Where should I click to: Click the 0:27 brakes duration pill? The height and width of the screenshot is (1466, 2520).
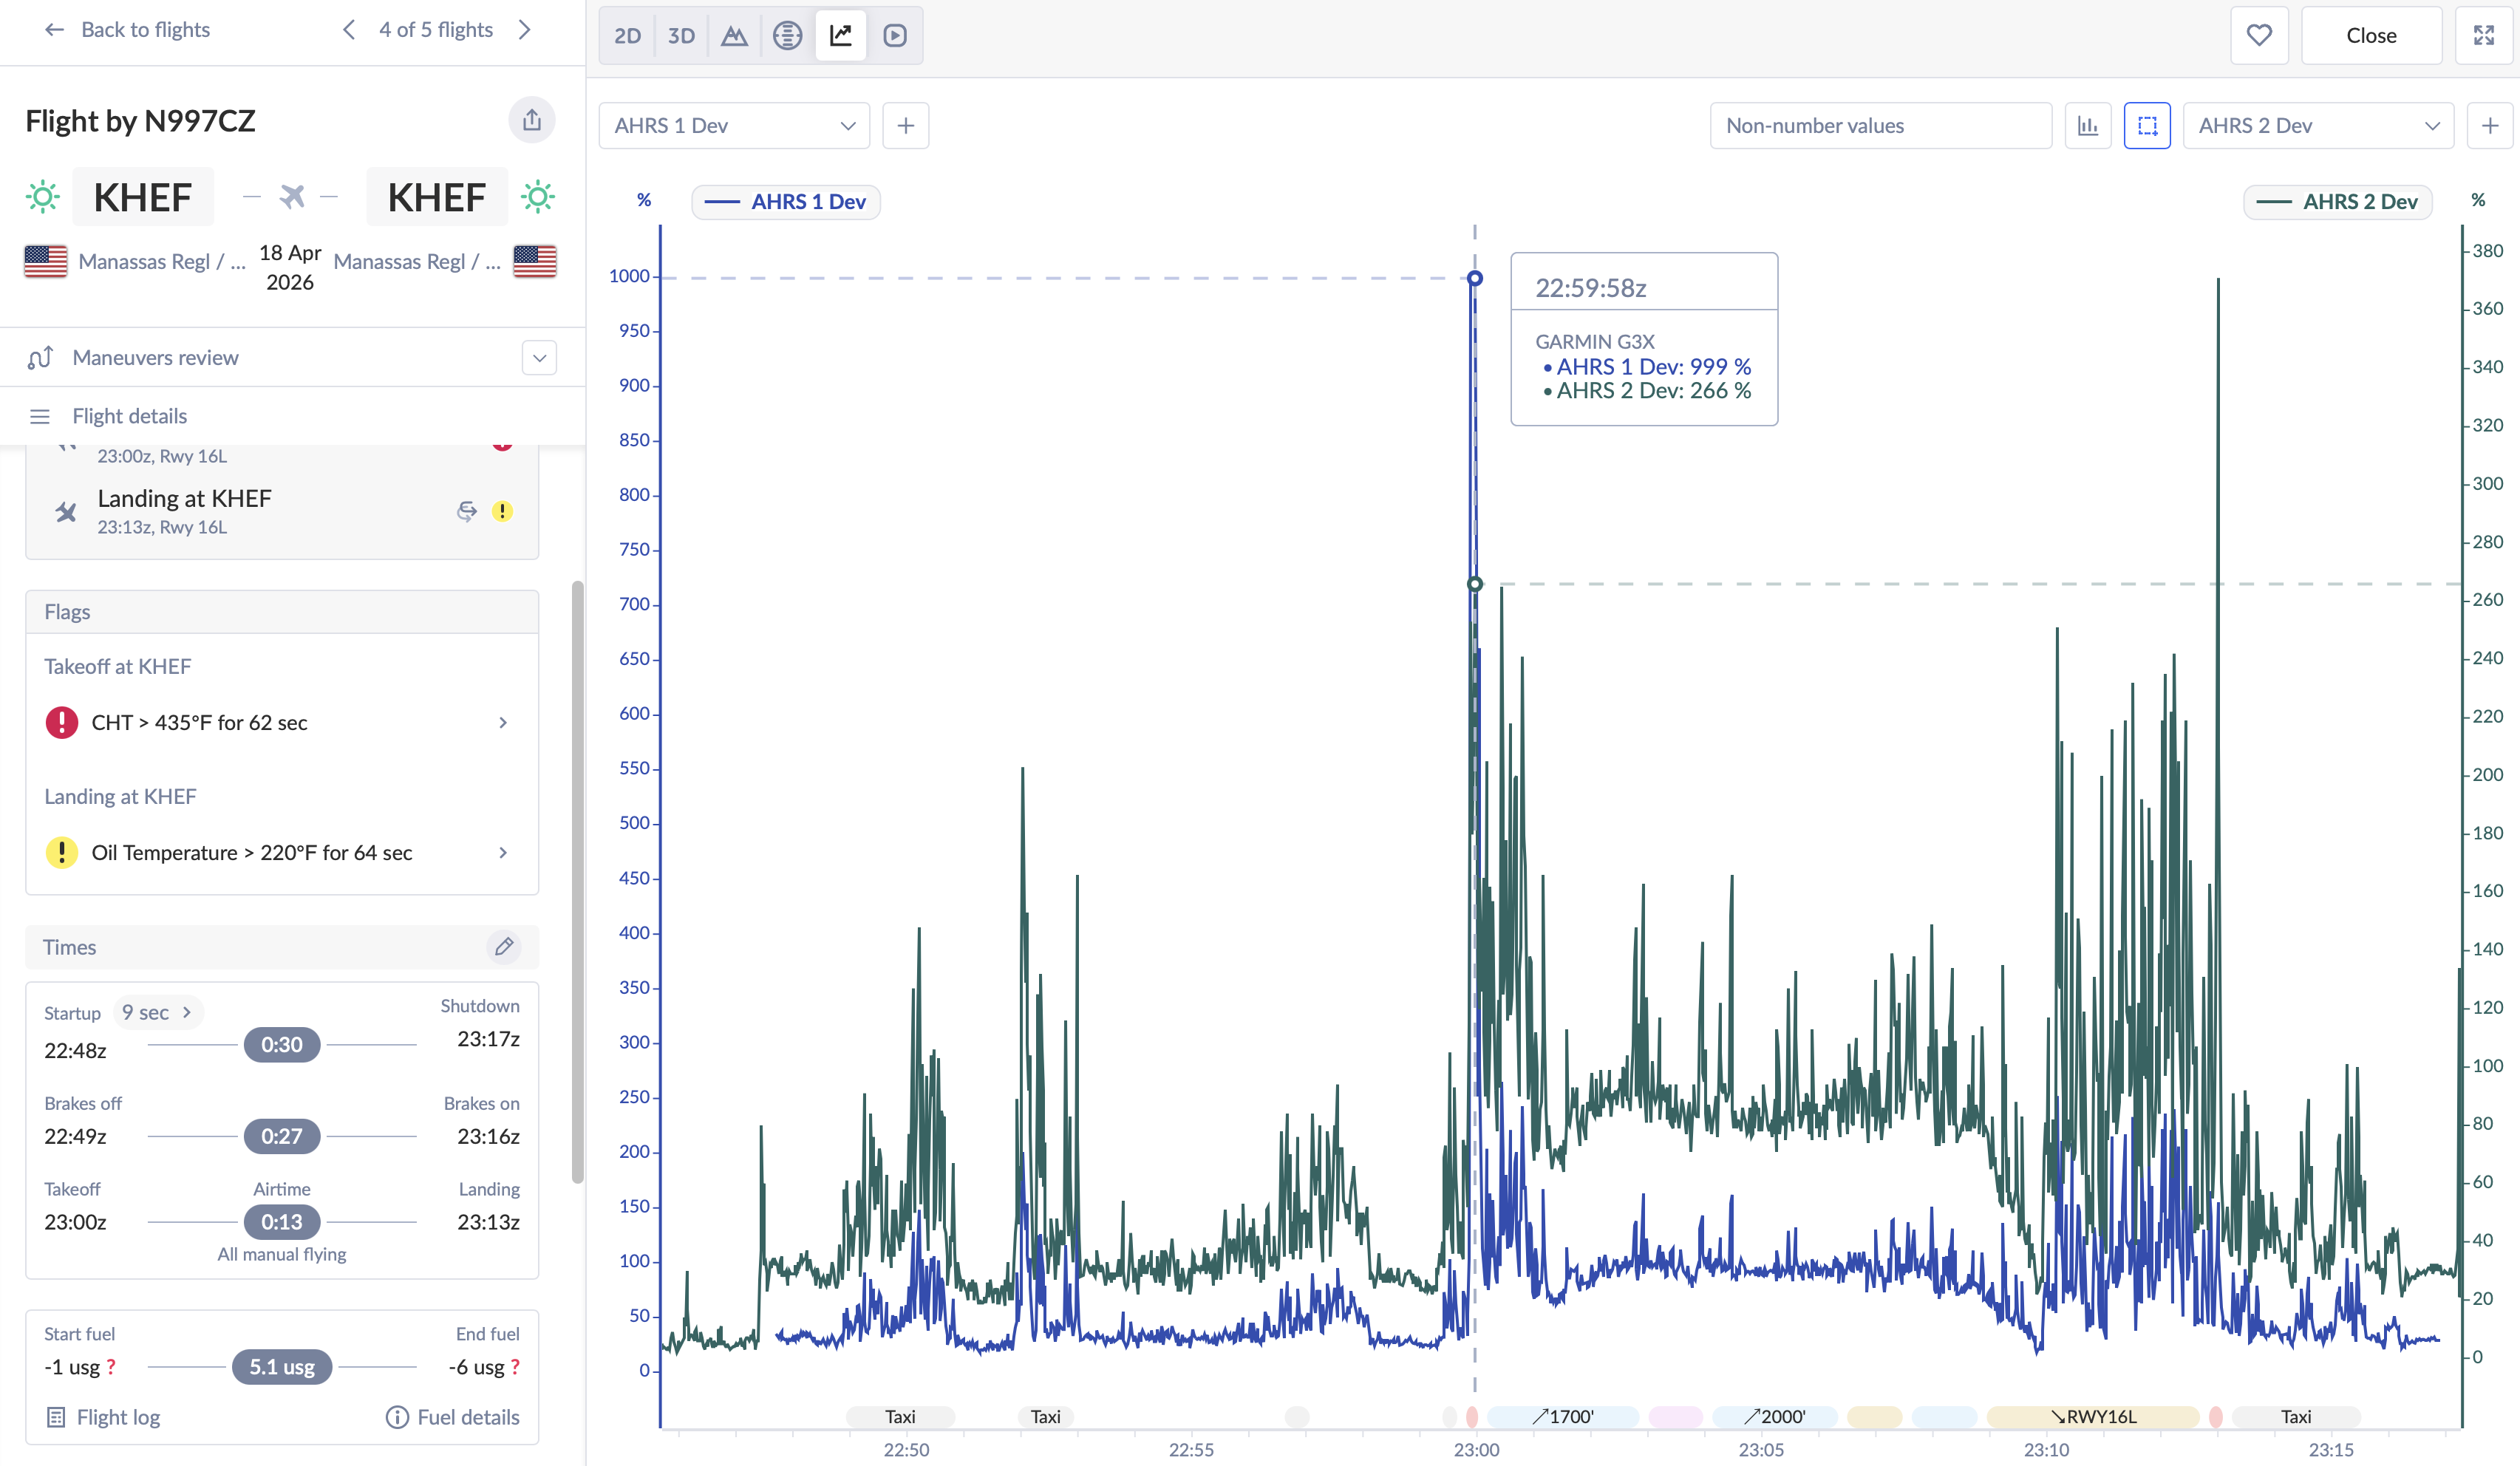coord(282,1137)
